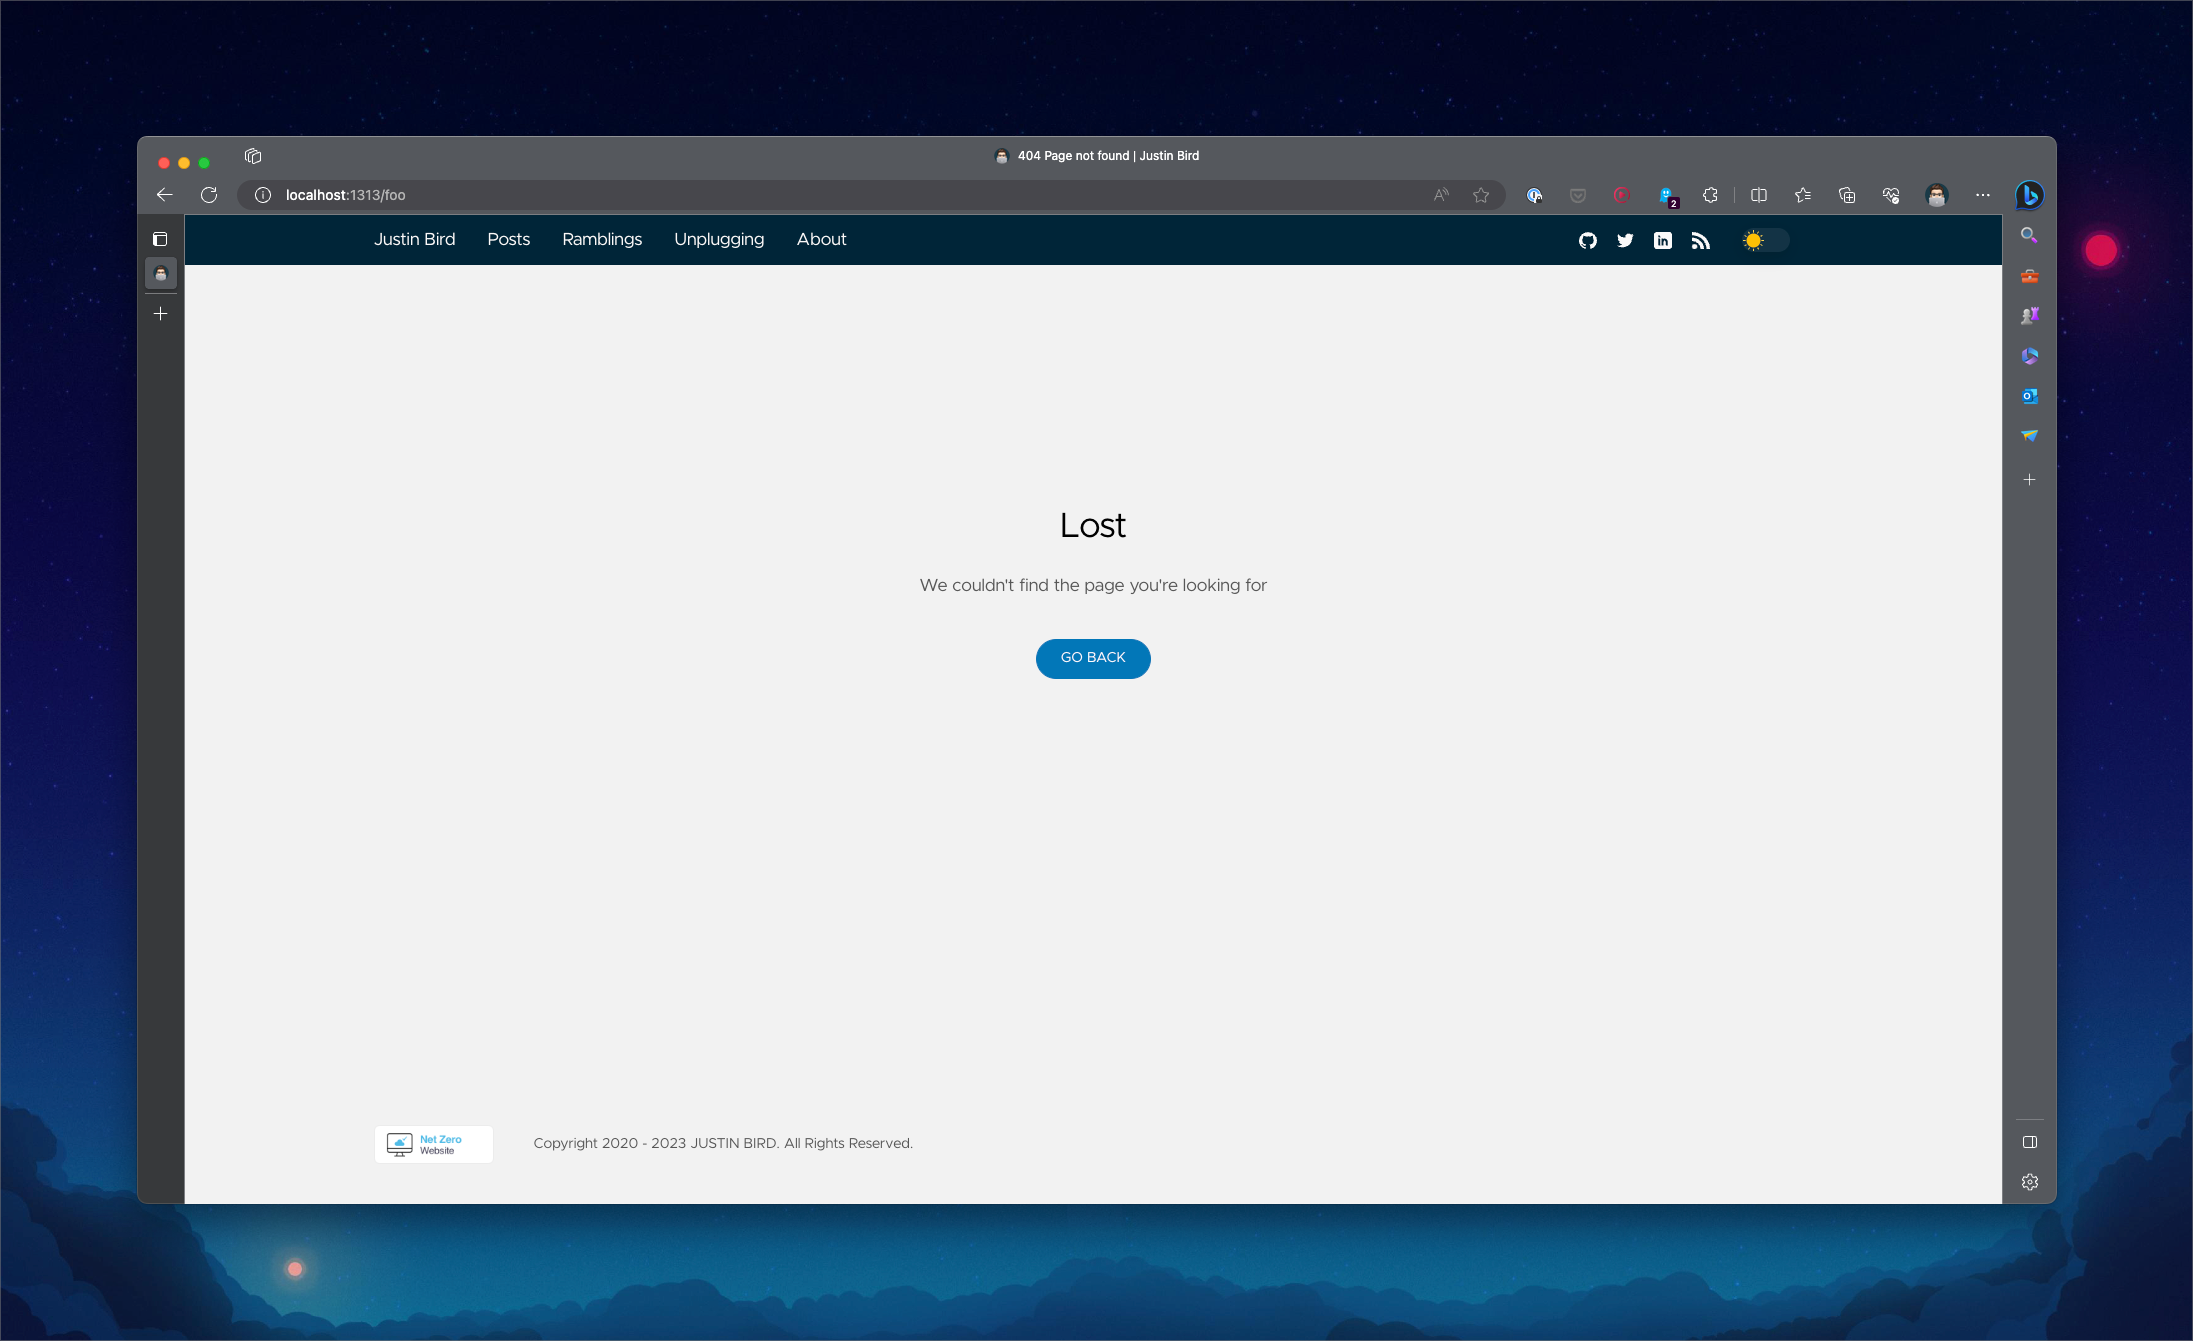Open Bing chat from the sidebar
The width and height of the screenshot is (2193, 1341).
[2030, 196]
